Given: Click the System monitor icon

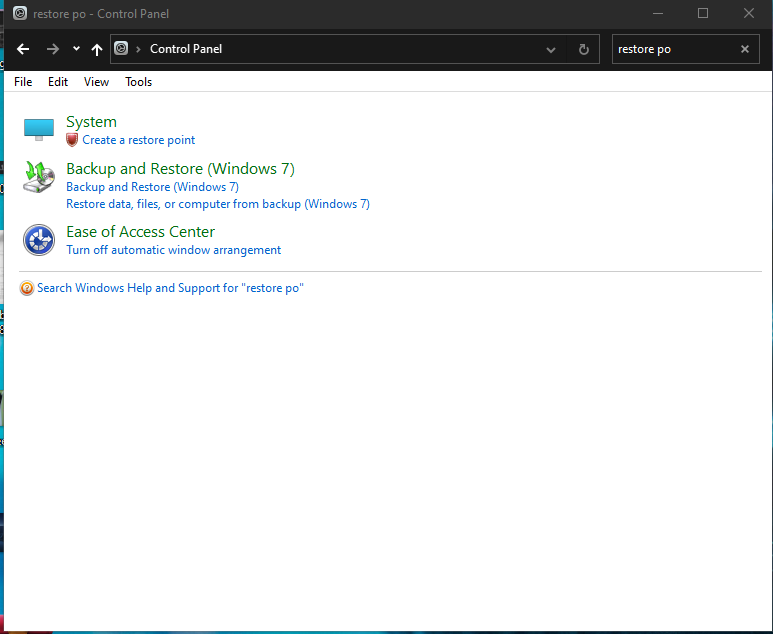Looking at the screenshot, I should tap(39, 130).
